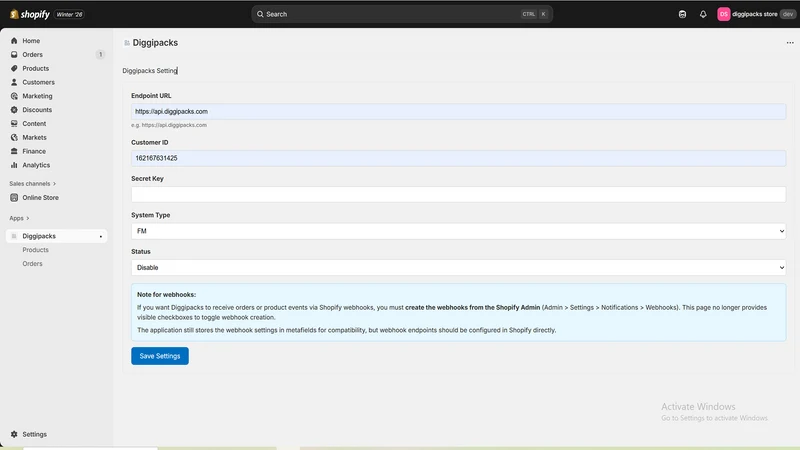This screenshot has width=800, height=450.
Task: Click the Shopify logo
Action: click(x=30, y=14)
